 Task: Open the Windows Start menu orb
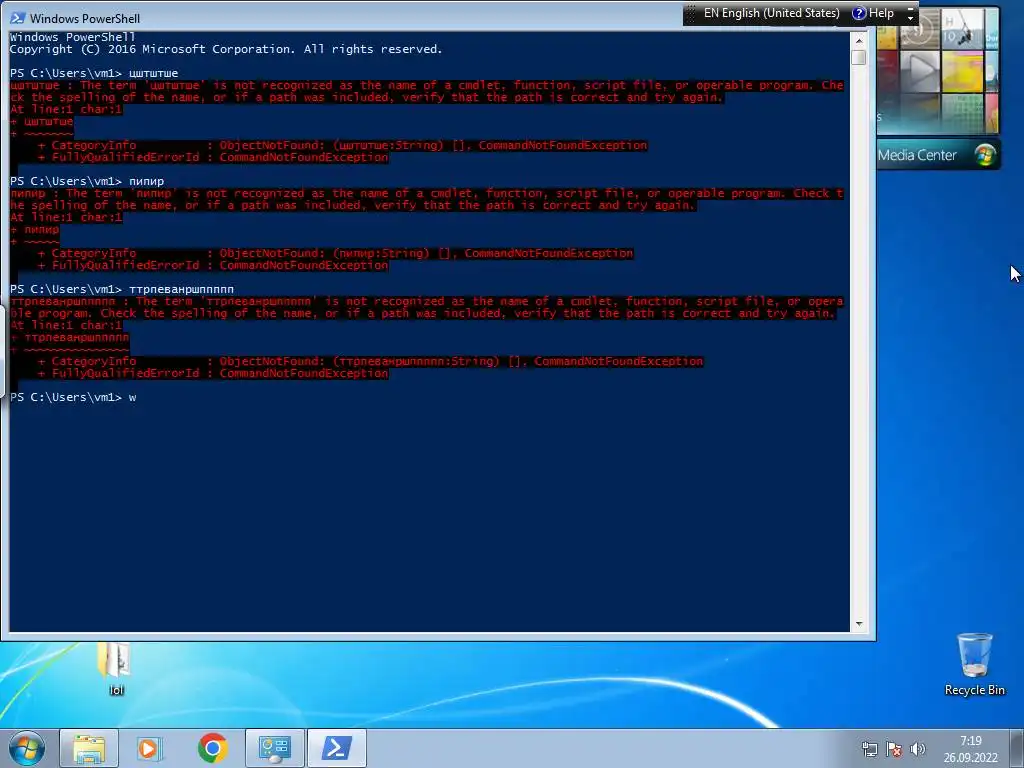click(27, 748)
